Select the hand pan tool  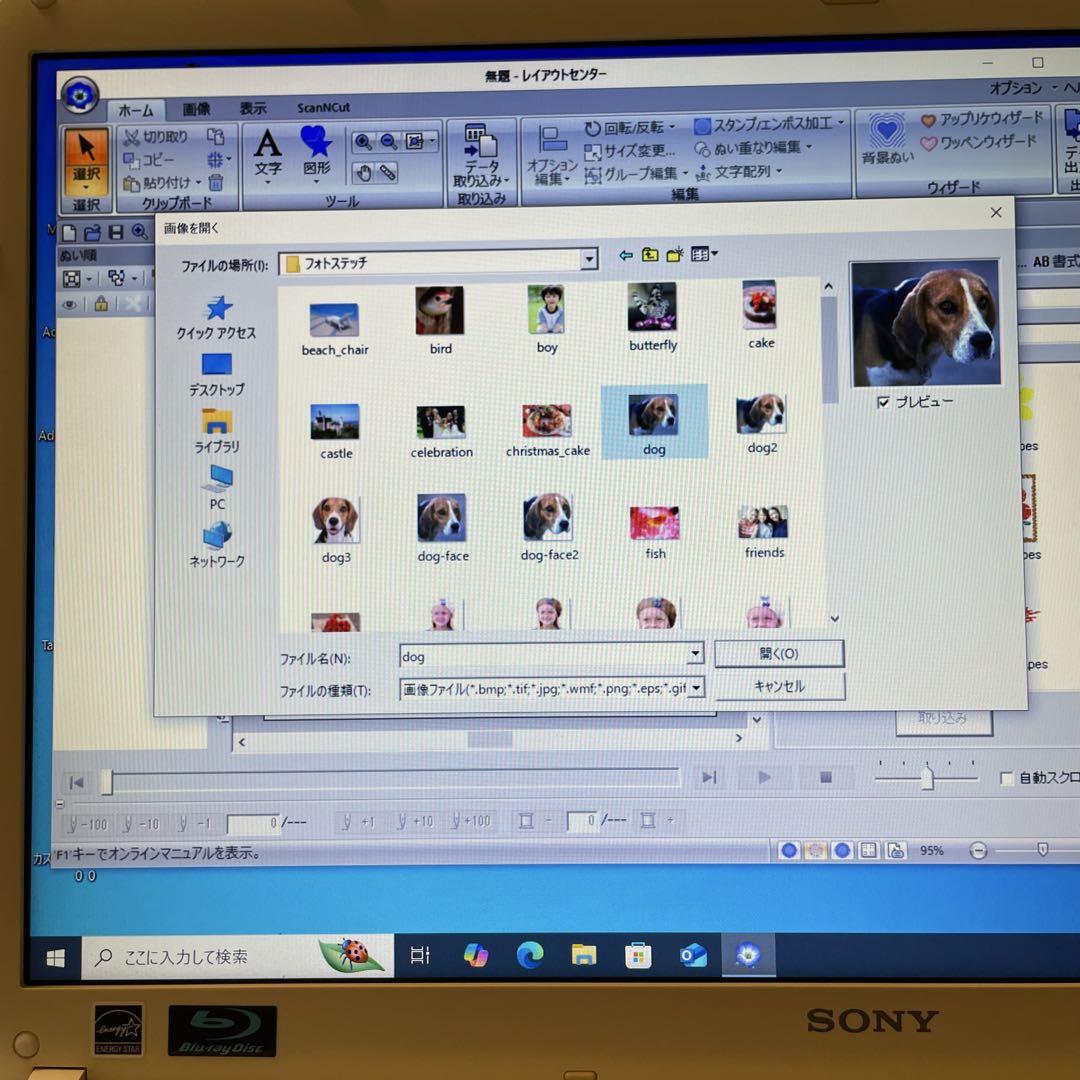tap(364, 172)
